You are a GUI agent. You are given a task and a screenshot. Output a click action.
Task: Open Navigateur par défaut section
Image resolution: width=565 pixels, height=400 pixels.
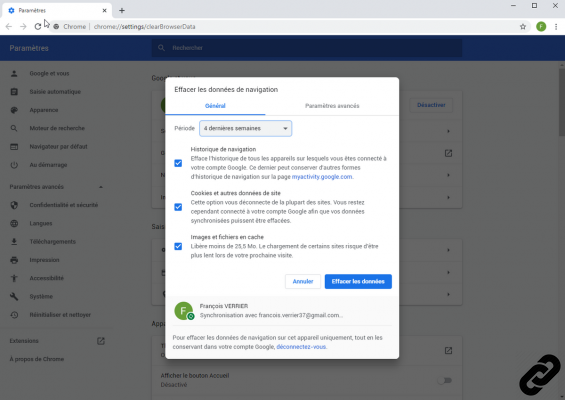pyautogui.click(x=58, y=147)
